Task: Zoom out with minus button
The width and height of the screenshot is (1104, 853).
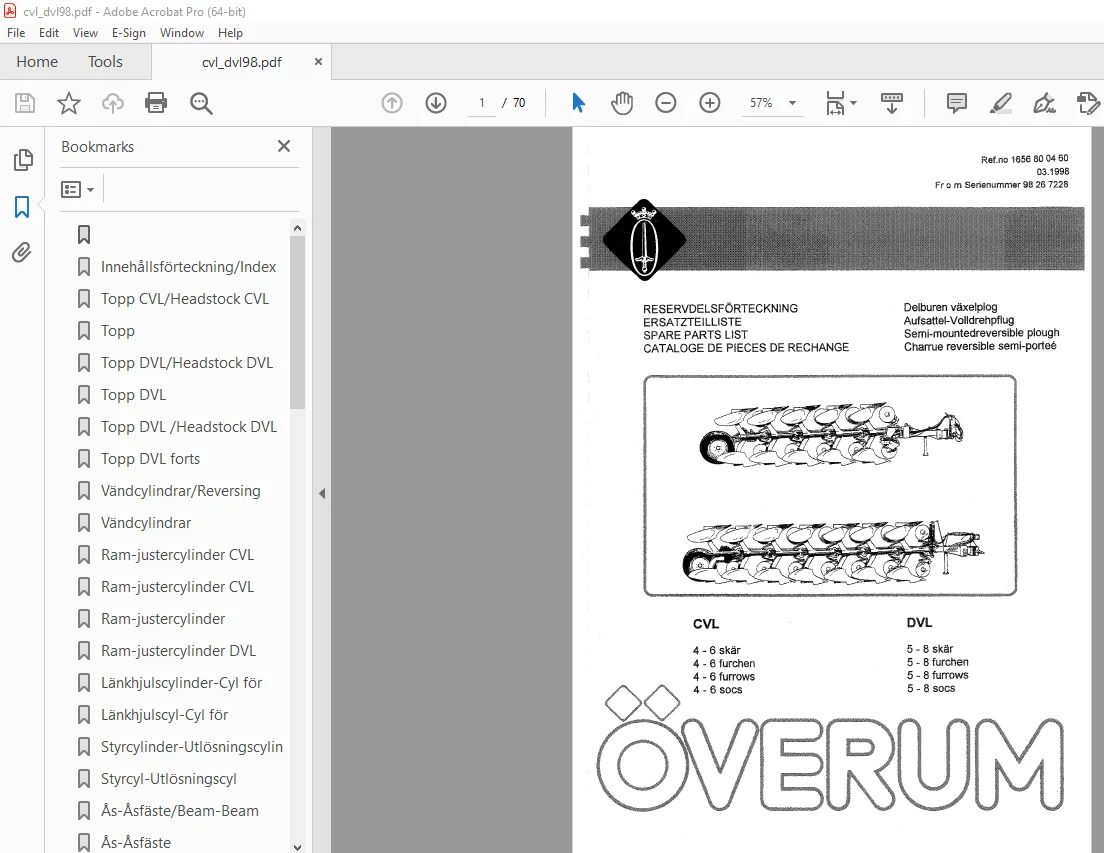Action: (x=665, y=103)
